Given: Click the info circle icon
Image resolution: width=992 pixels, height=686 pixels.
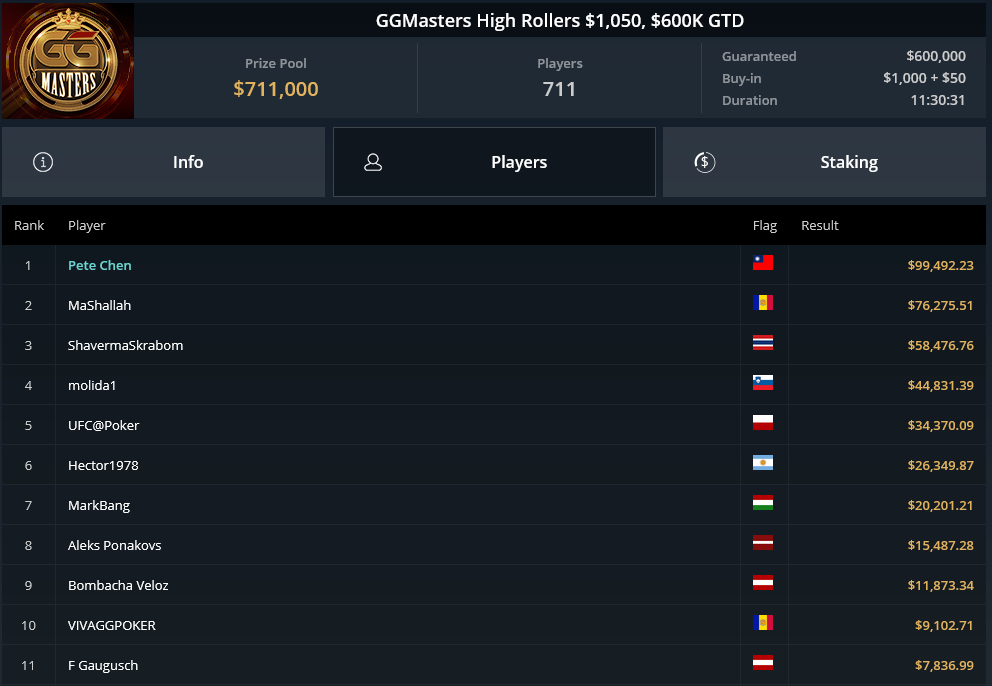Looking at the screenshot, I should [x=43, y=162].
